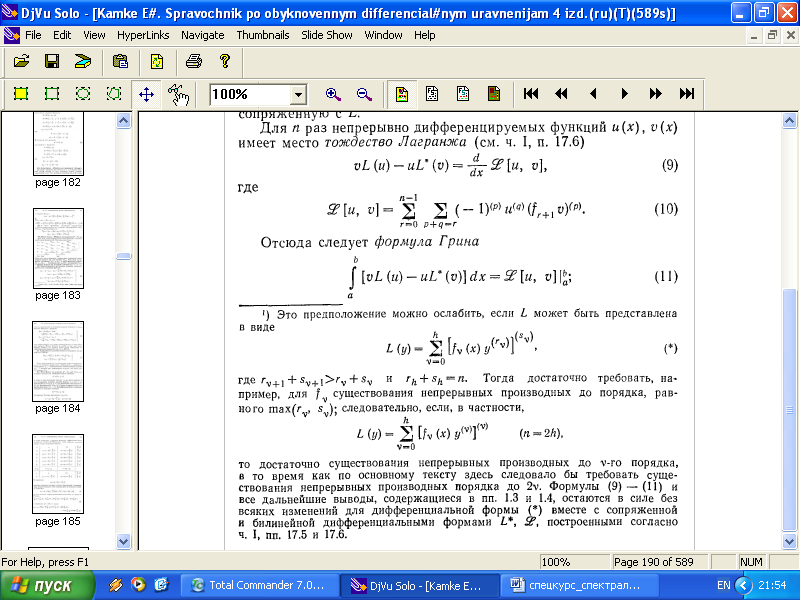The image size is (800, 600).
Task: Switch to Total Commander taskbar button
Action: click(260, 585)
